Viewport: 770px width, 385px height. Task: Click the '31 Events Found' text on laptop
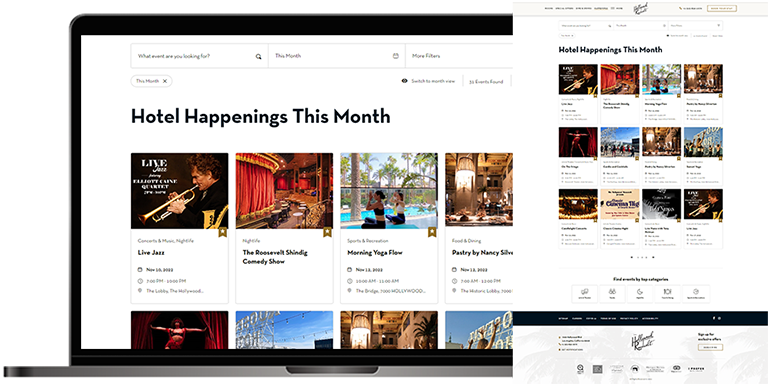(x=486, y=82)
